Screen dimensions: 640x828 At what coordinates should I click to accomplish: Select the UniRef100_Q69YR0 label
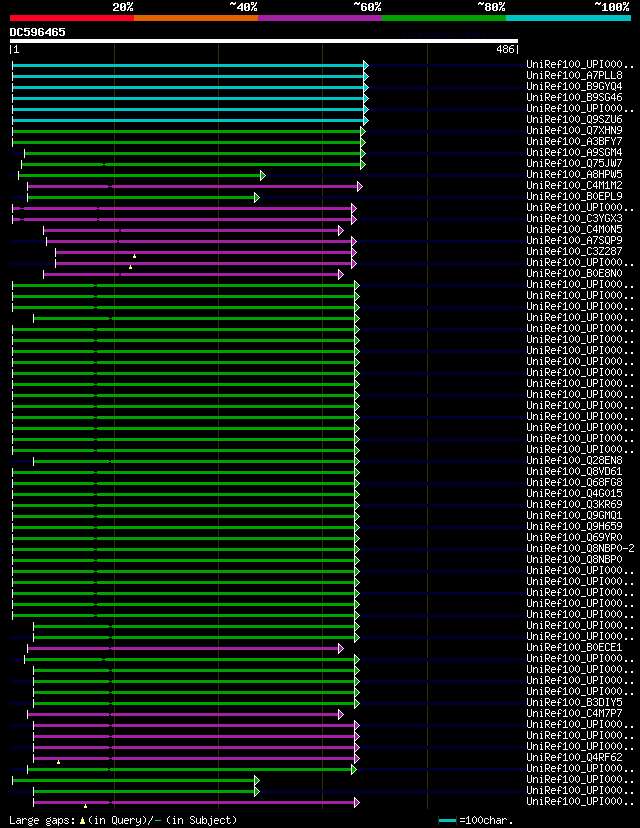coord(574,538)
